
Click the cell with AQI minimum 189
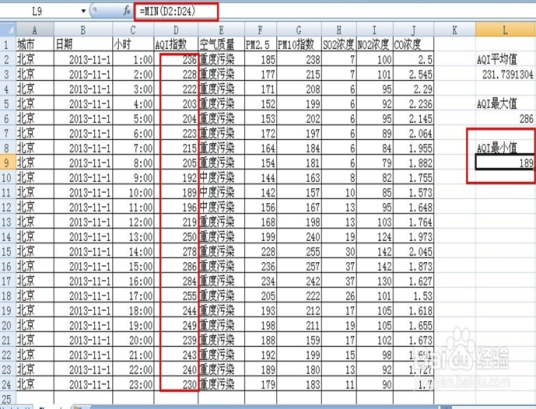(505, 162)
